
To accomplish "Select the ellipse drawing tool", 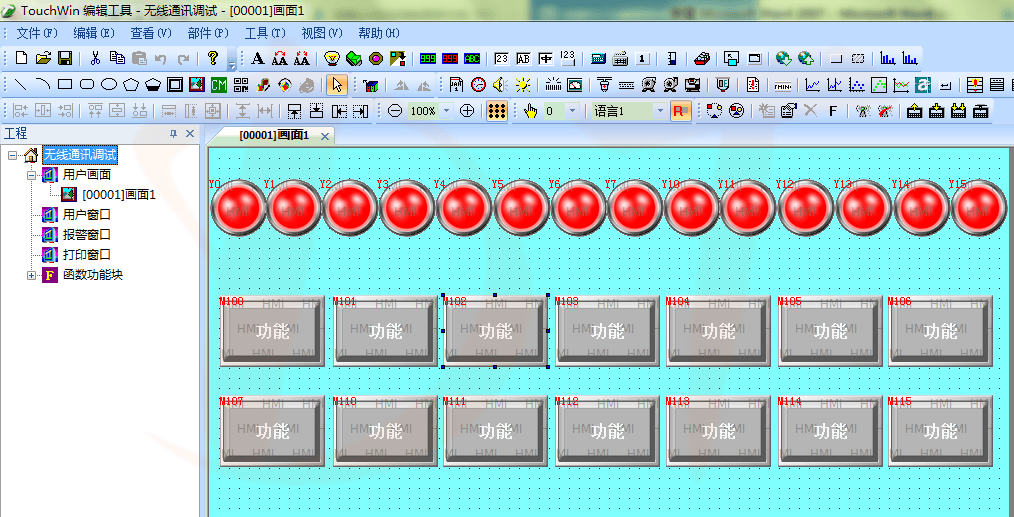I will click(109, 85).
